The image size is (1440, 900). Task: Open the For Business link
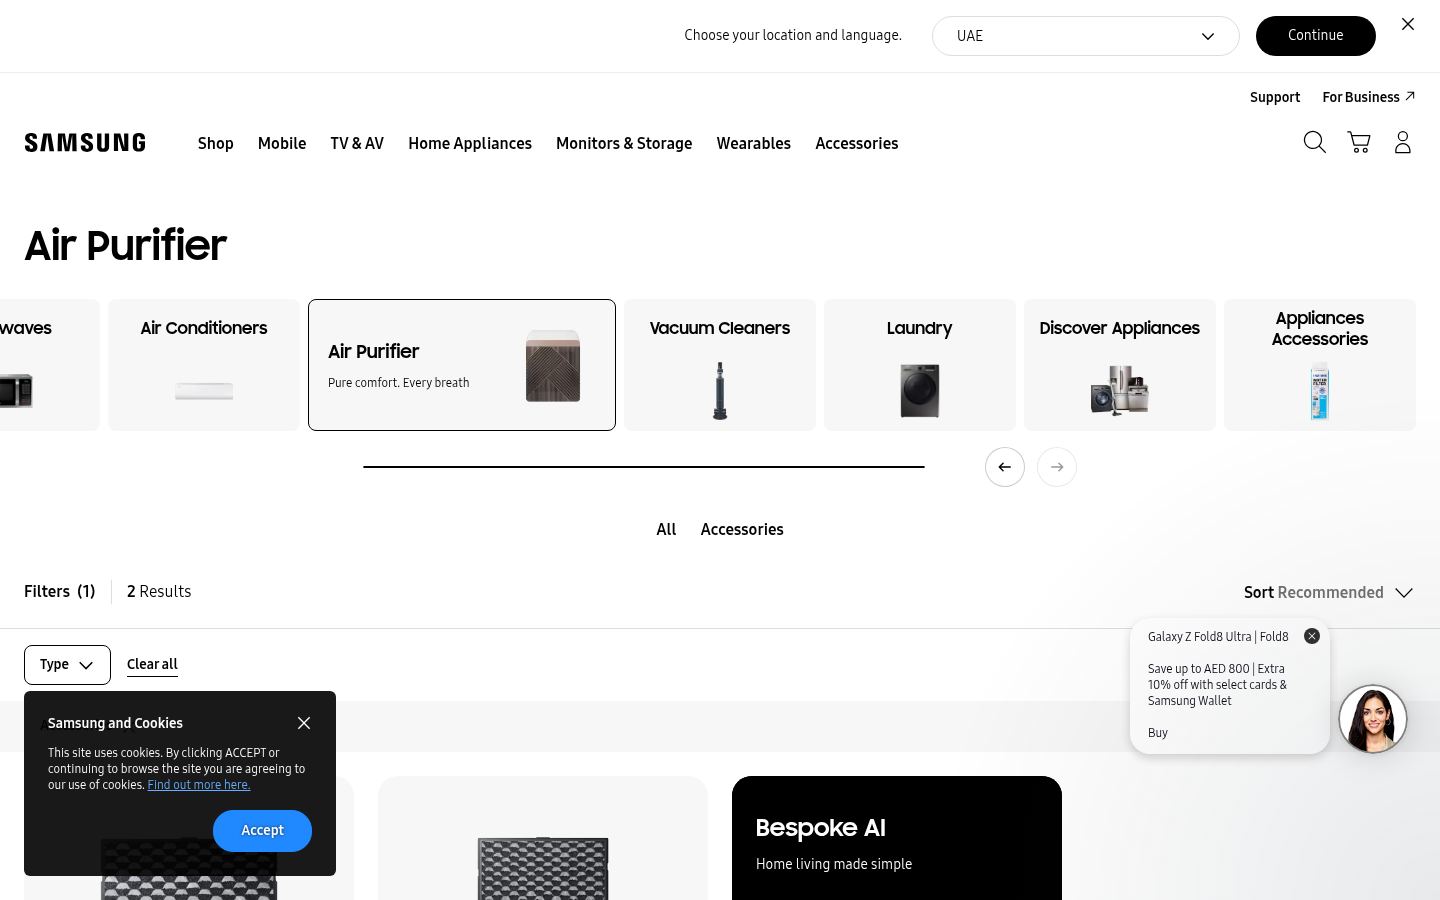[1368, 97]
